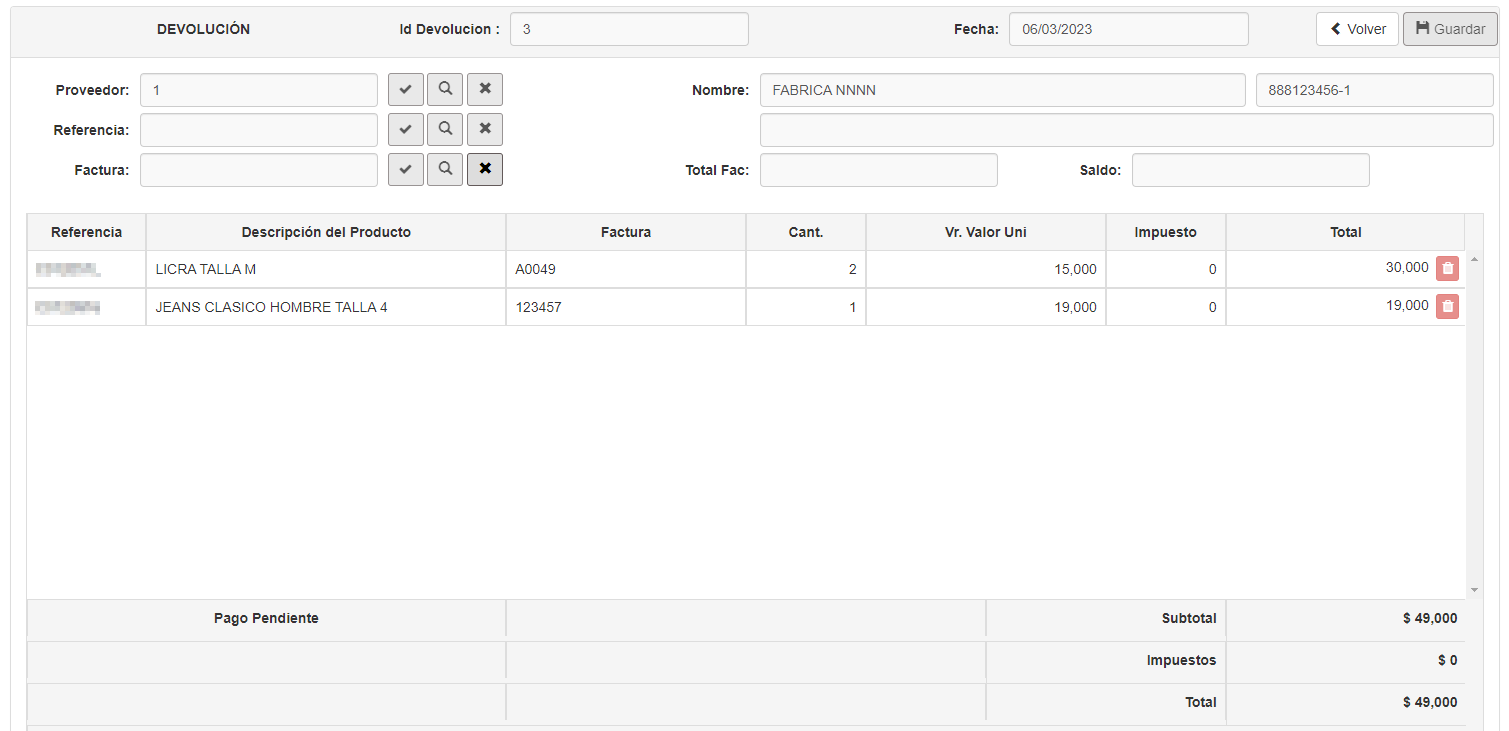Image resolution: width=1509 pixels, height=731 pixels.
Task: Click the Fecha date field
Action: coord(1128,29)
